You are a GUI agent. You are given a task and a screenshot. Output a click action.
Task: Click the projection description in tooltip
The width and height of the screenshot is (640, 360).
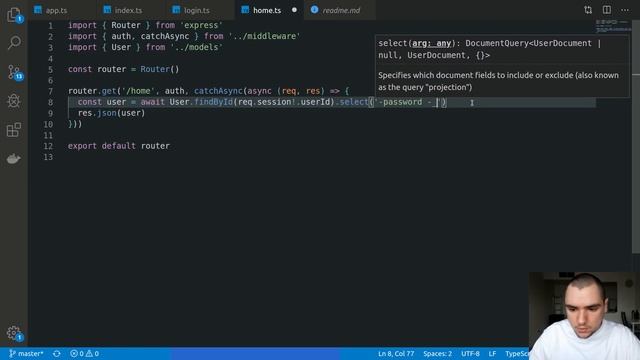pyautogui.click(x=498, y=81)
